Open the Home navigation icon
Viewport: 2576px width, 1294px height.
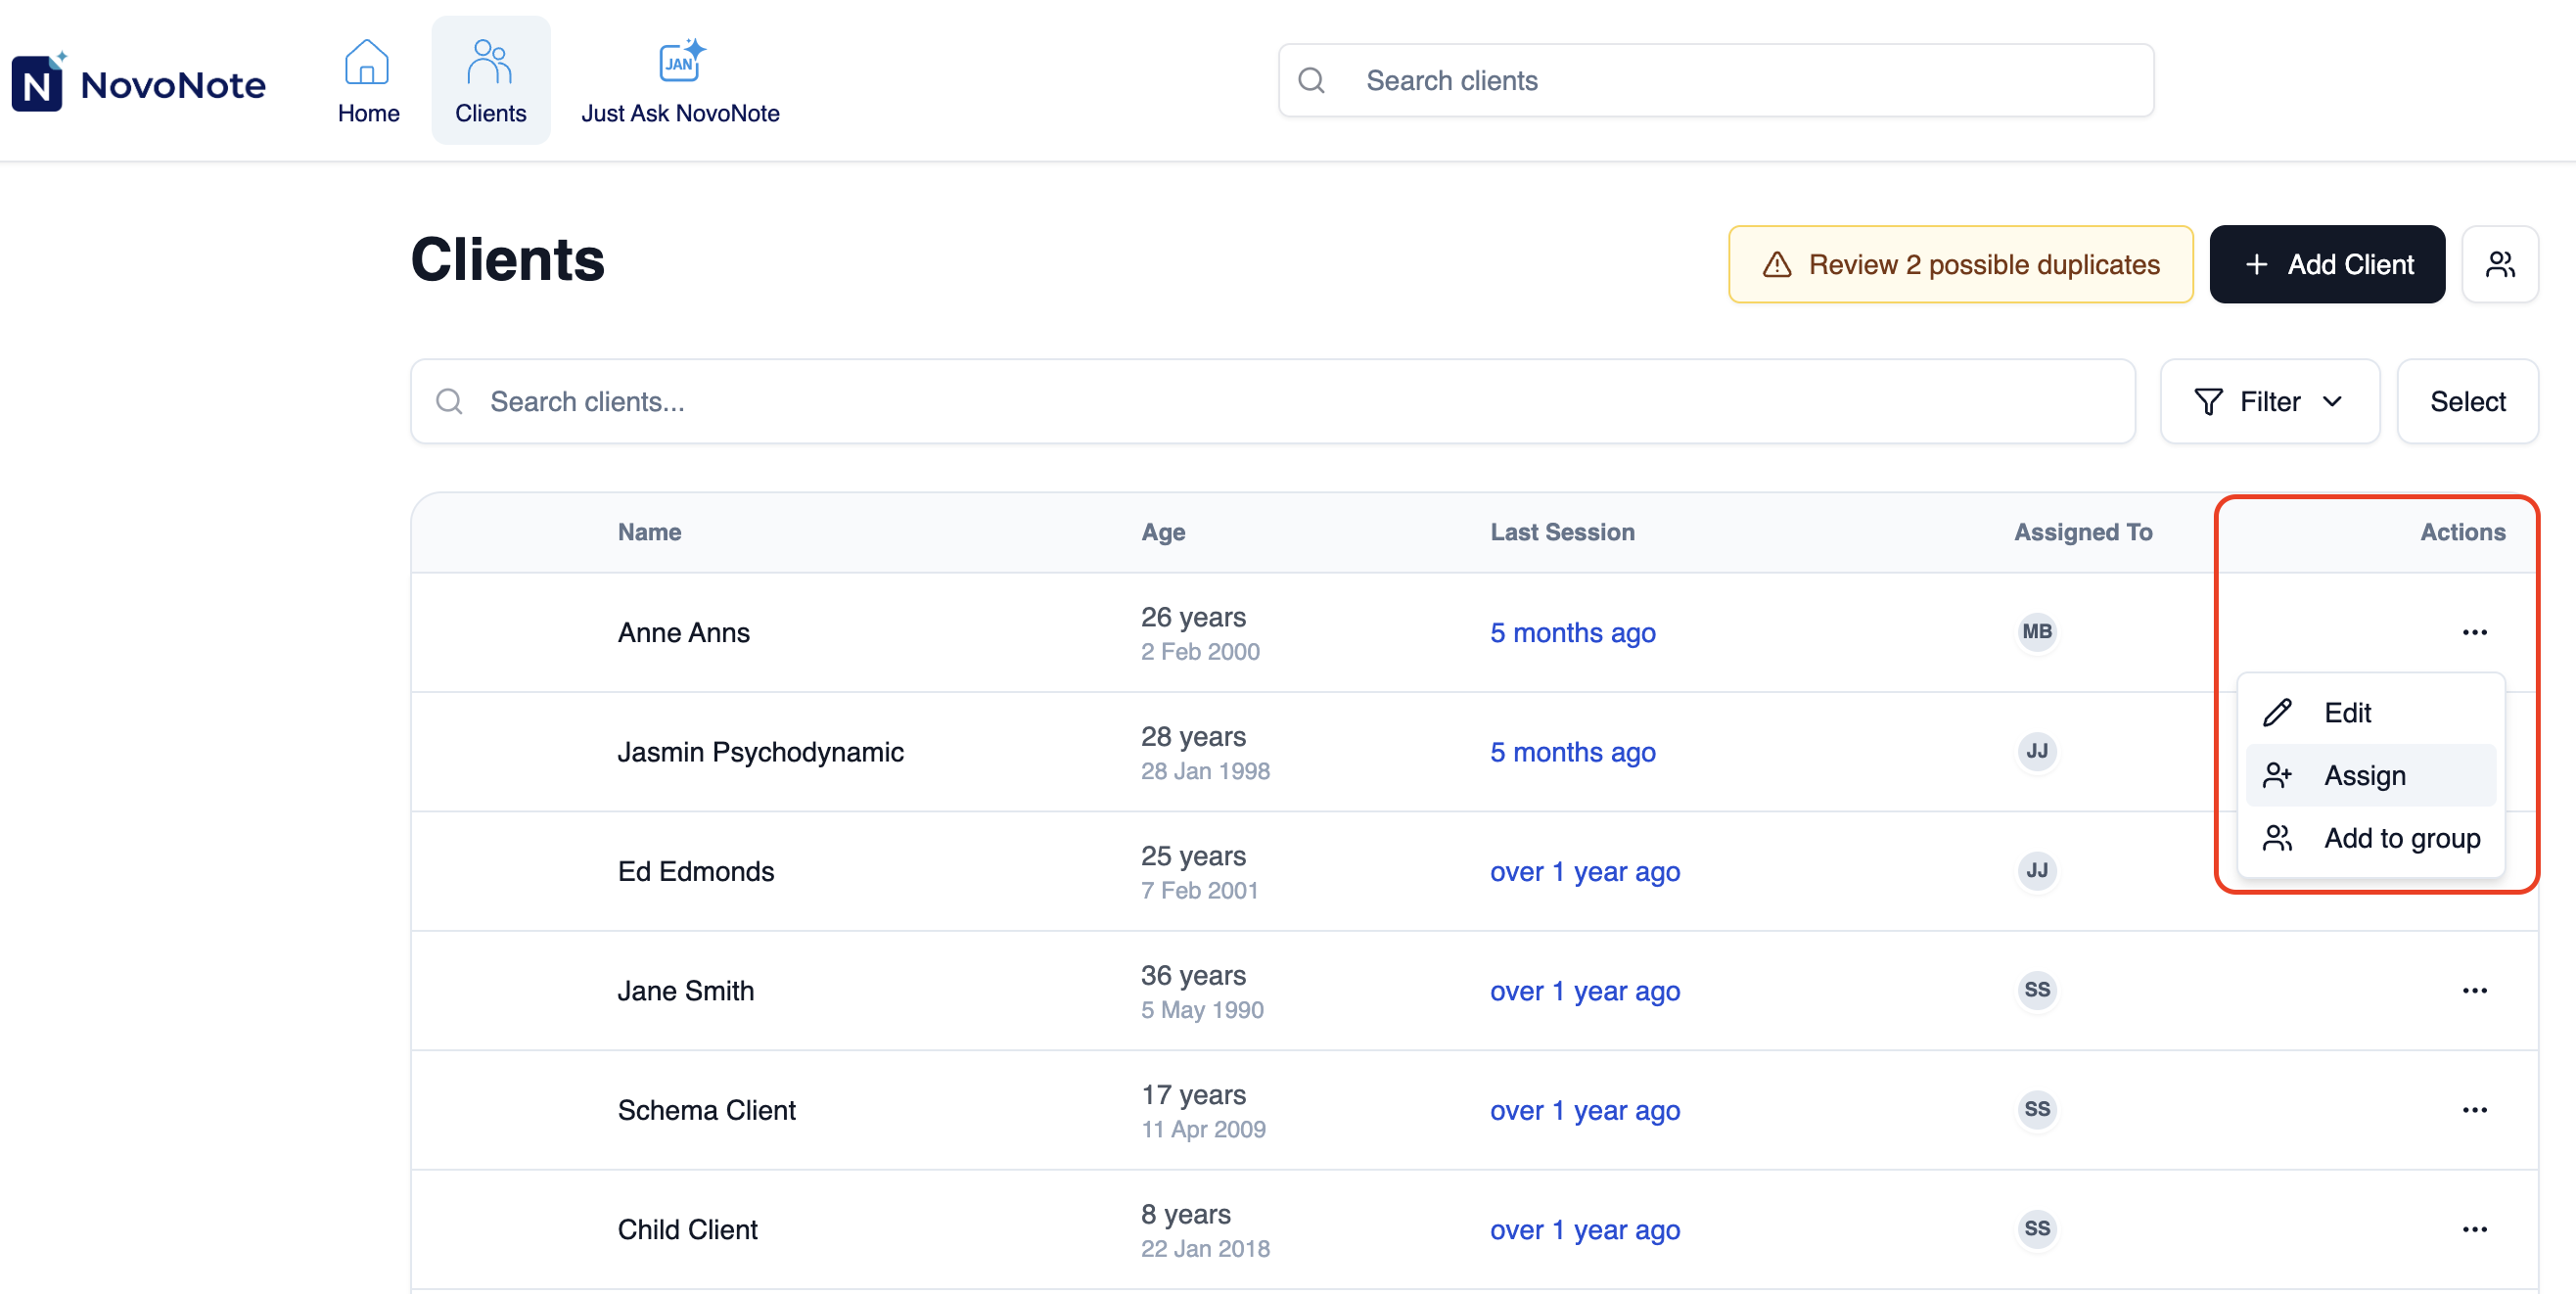[367, 62]
